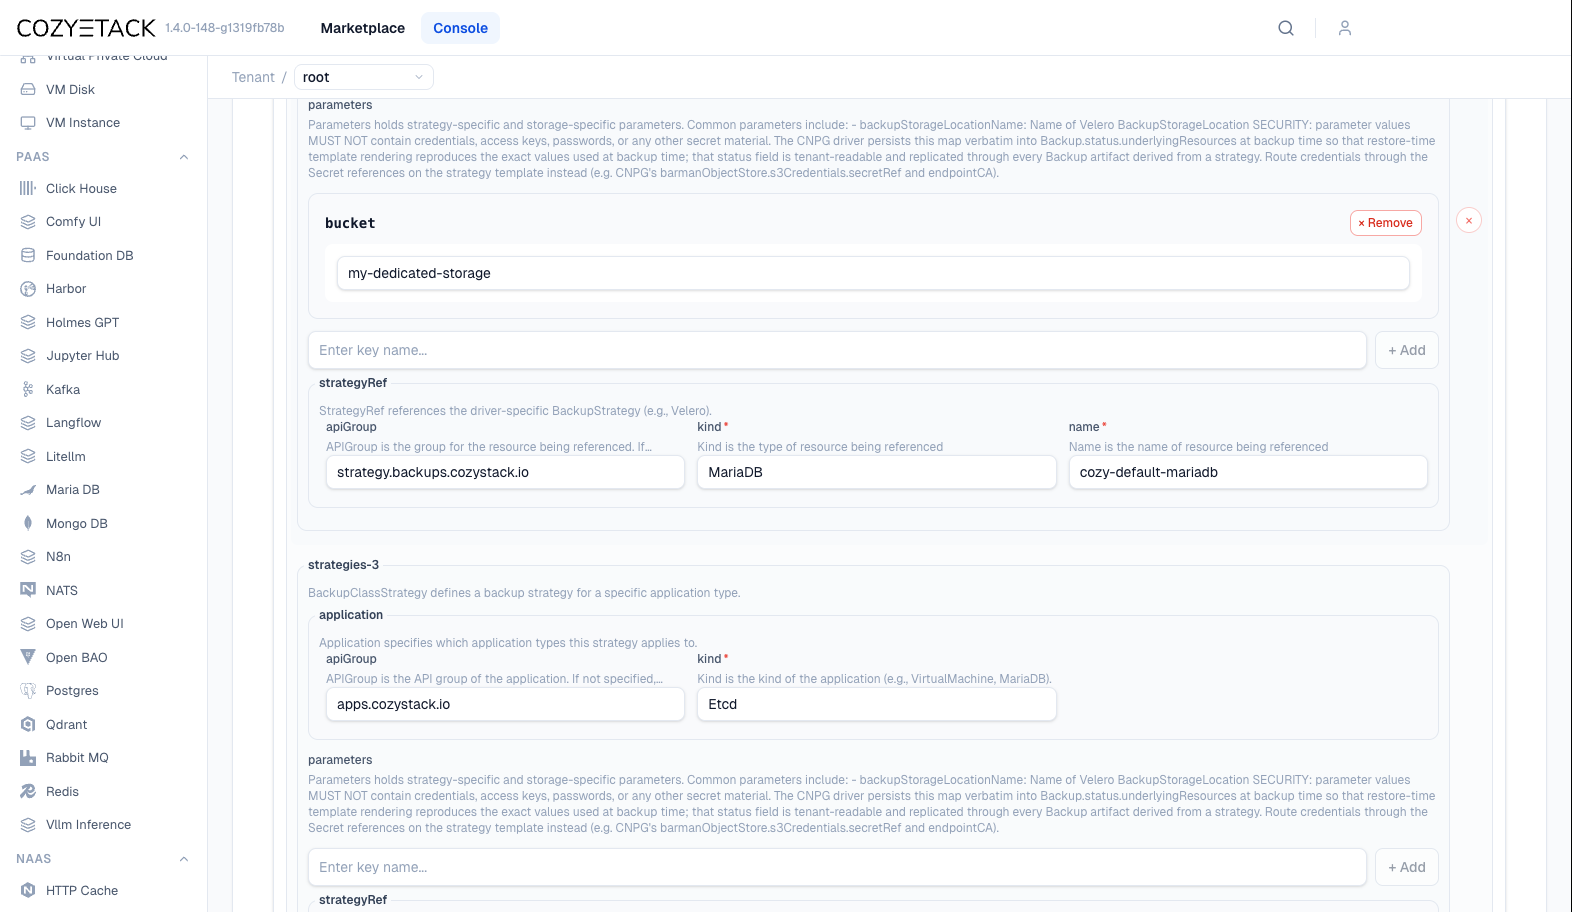Click the HTTP Cache icon
The image size is (1572, 912).
(x=28, y=891)
